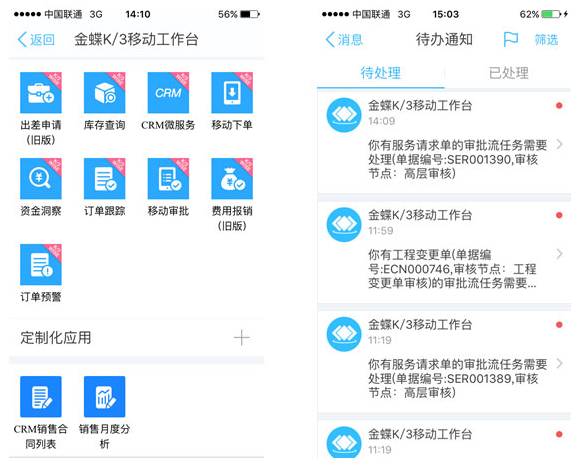Open the 出差申请(旧版) app icon
The height and width of the screenshot is (476, 575).
tap(41, 93)
